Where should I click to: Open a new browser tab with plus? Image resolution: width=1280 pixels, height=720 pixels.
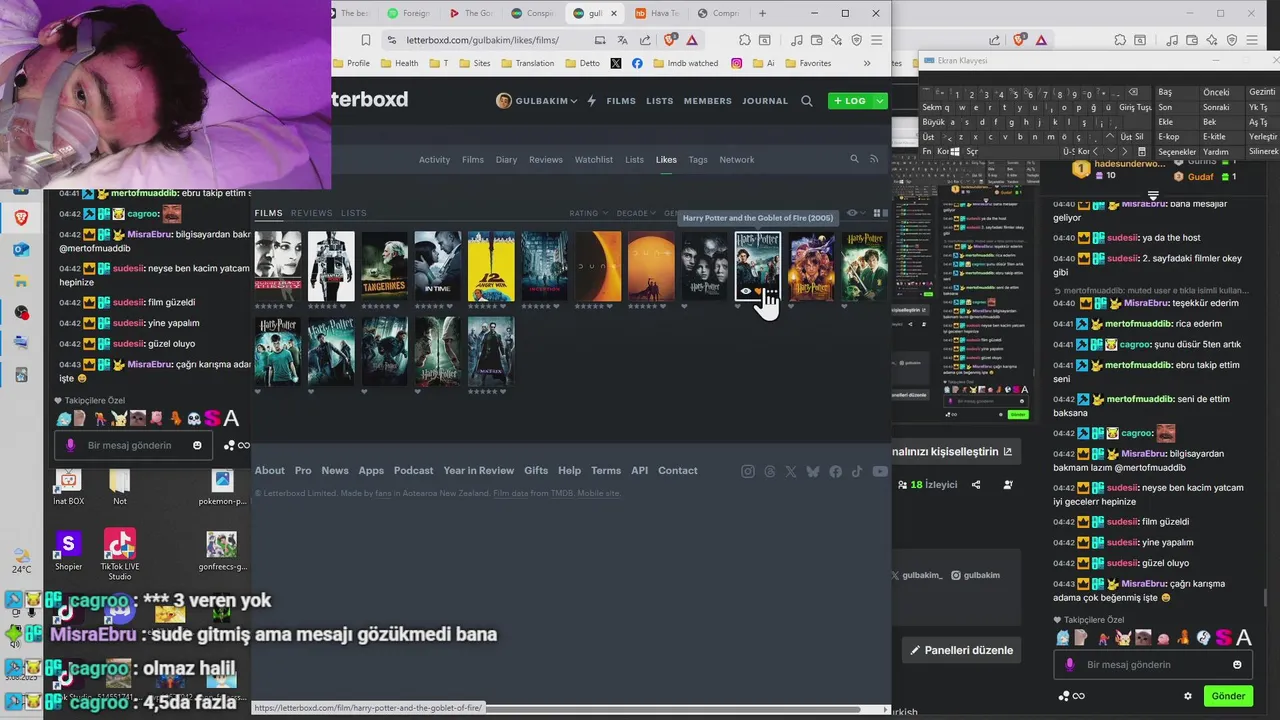click(x=762, y=13)
